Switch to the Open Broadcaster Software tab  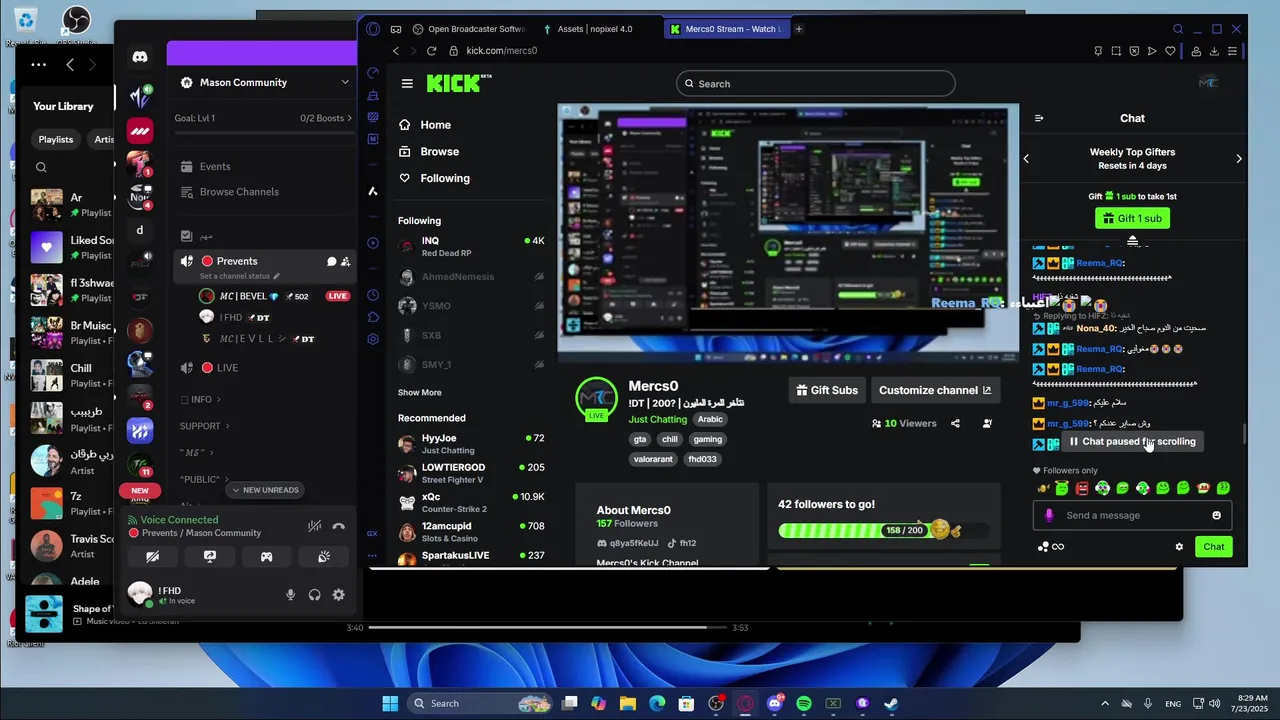point(468,29)
